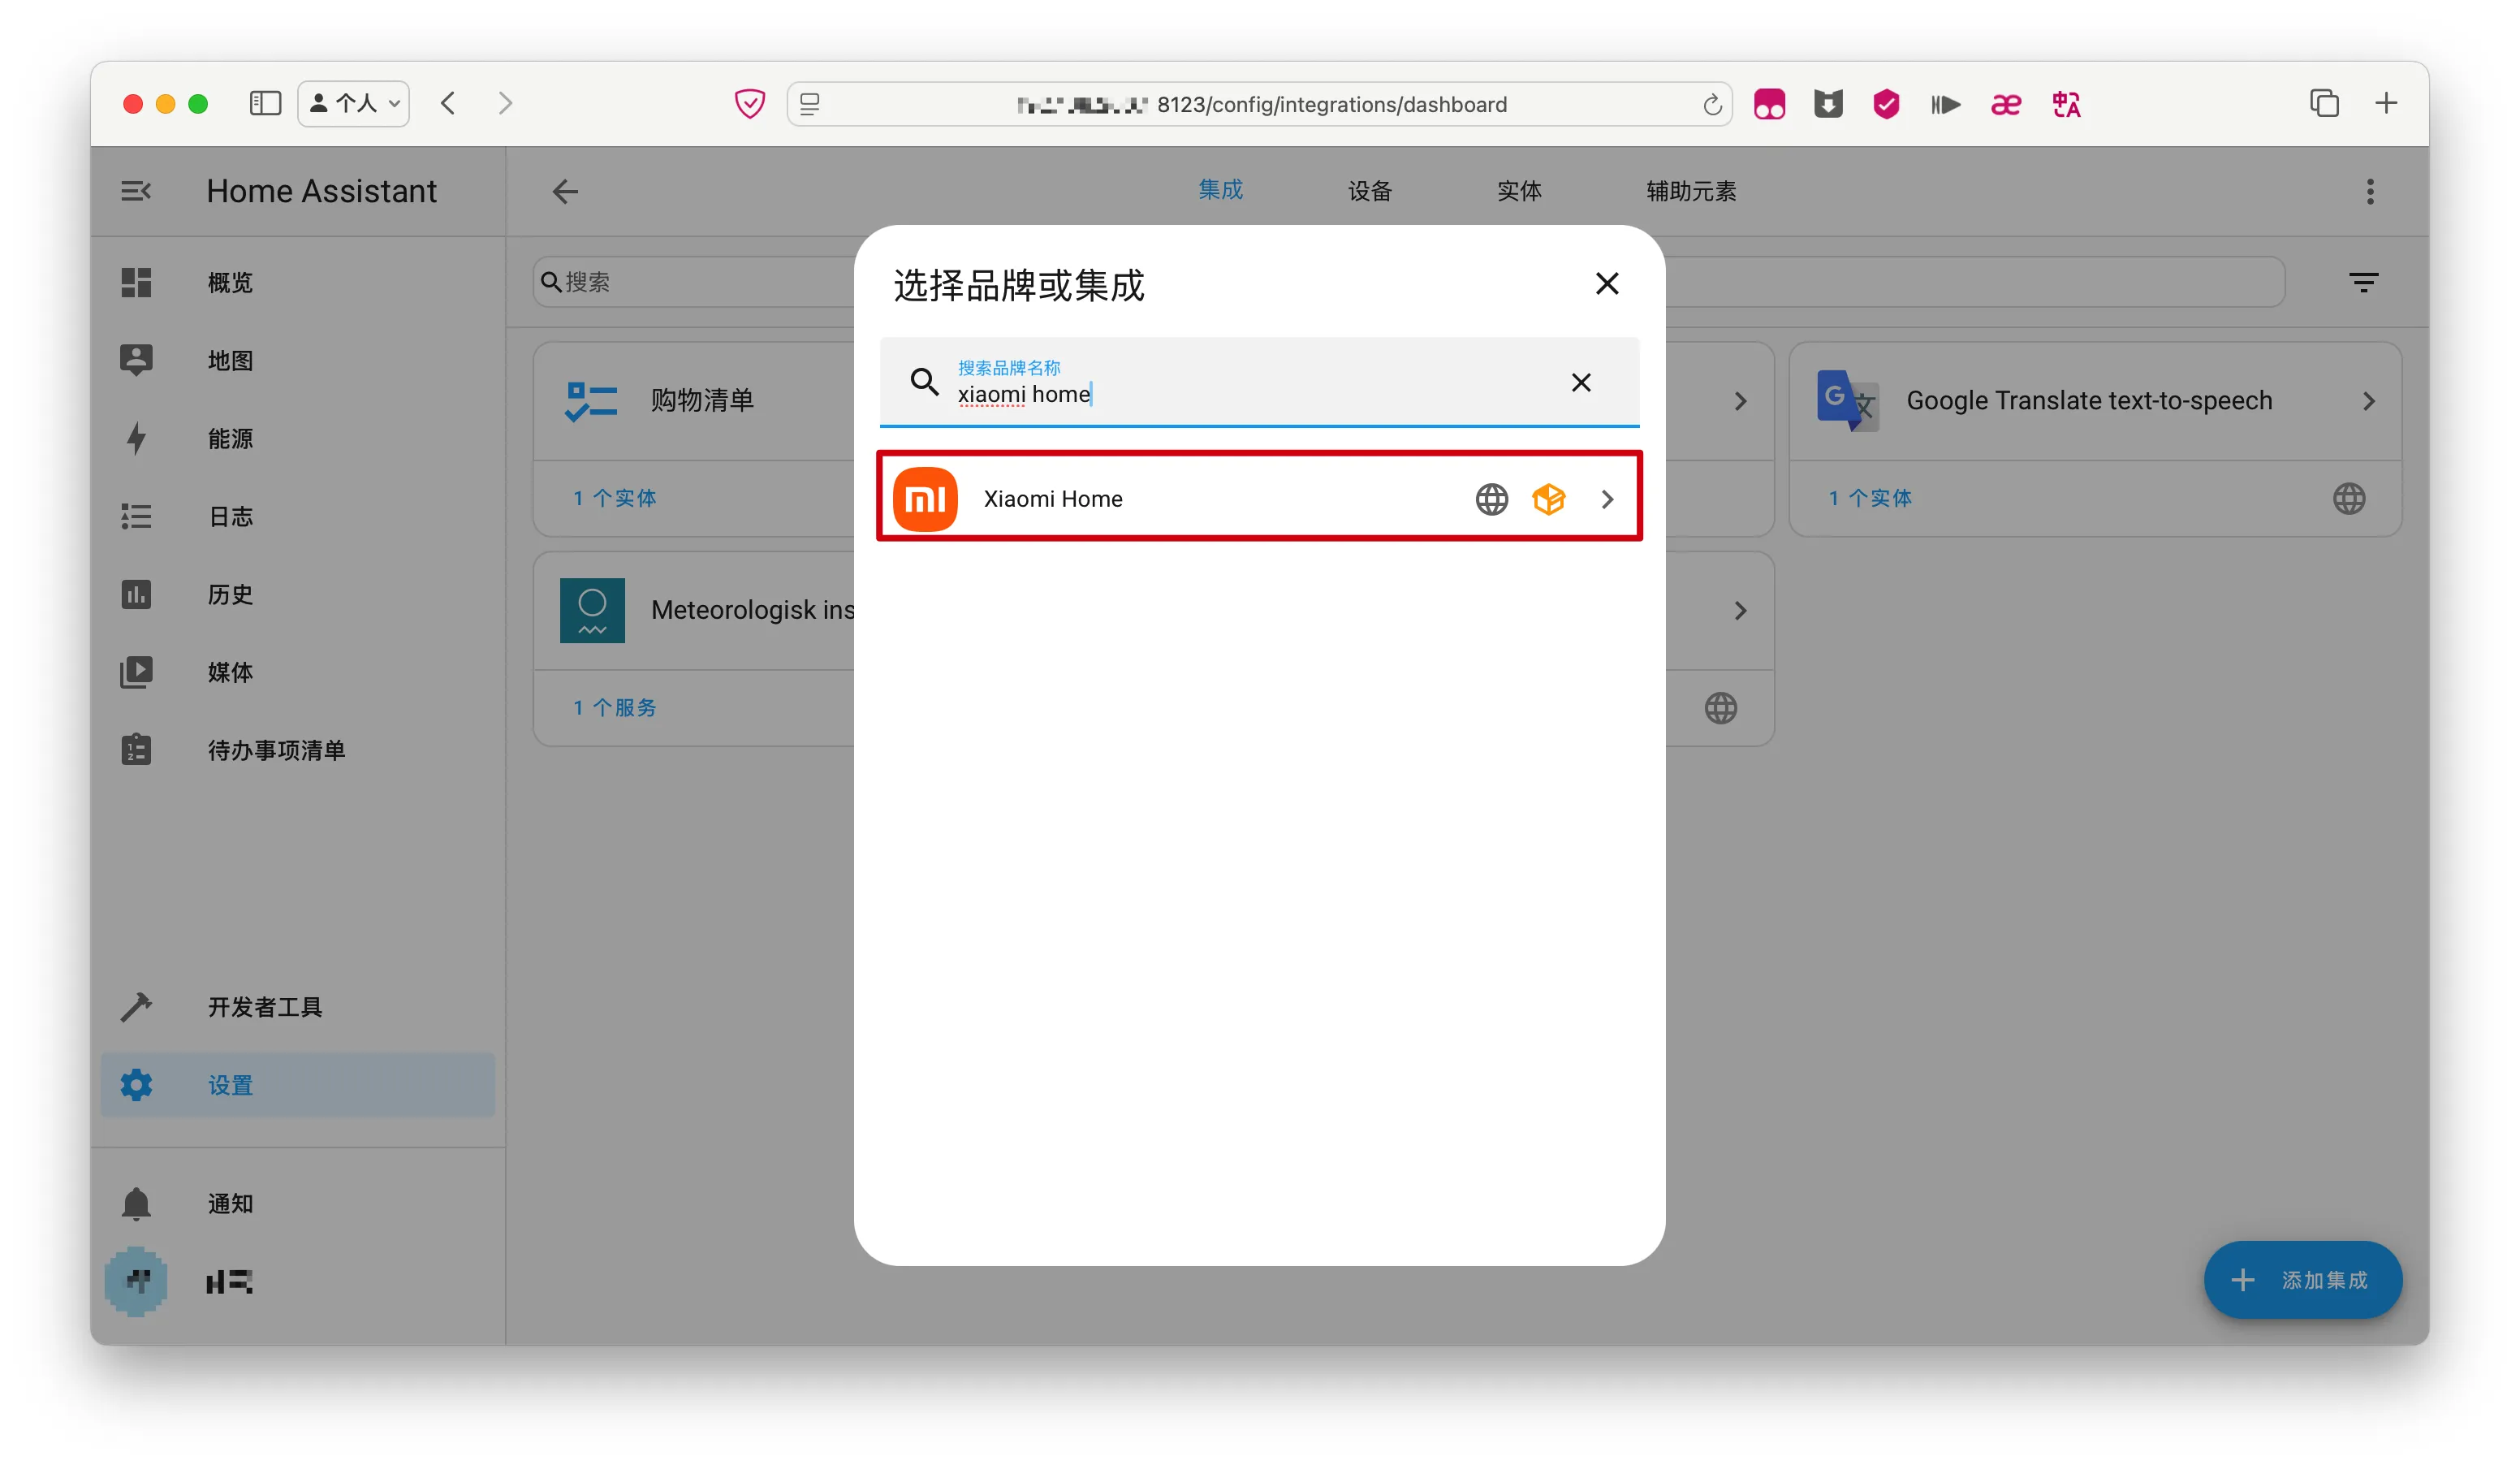Open the 概览 overview dashboard icon
Viewport: 2520px width, 1465px height.
pyautogui.click(x=136, y=283)
